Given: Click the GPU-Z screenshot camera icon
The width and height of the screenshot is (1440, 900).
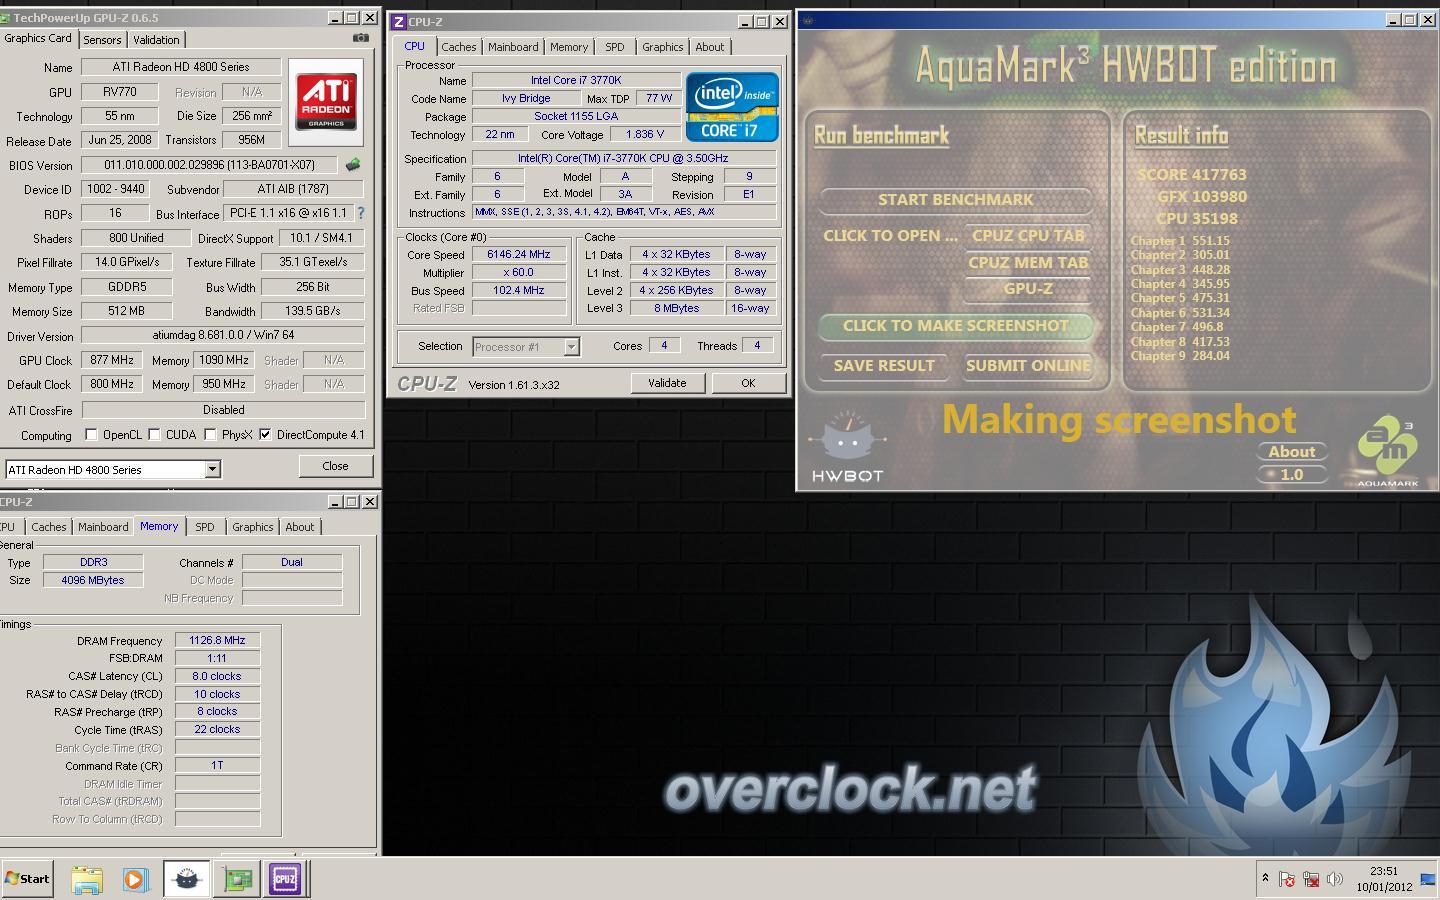Looking at the screenshot, I should tap(361, 38).
